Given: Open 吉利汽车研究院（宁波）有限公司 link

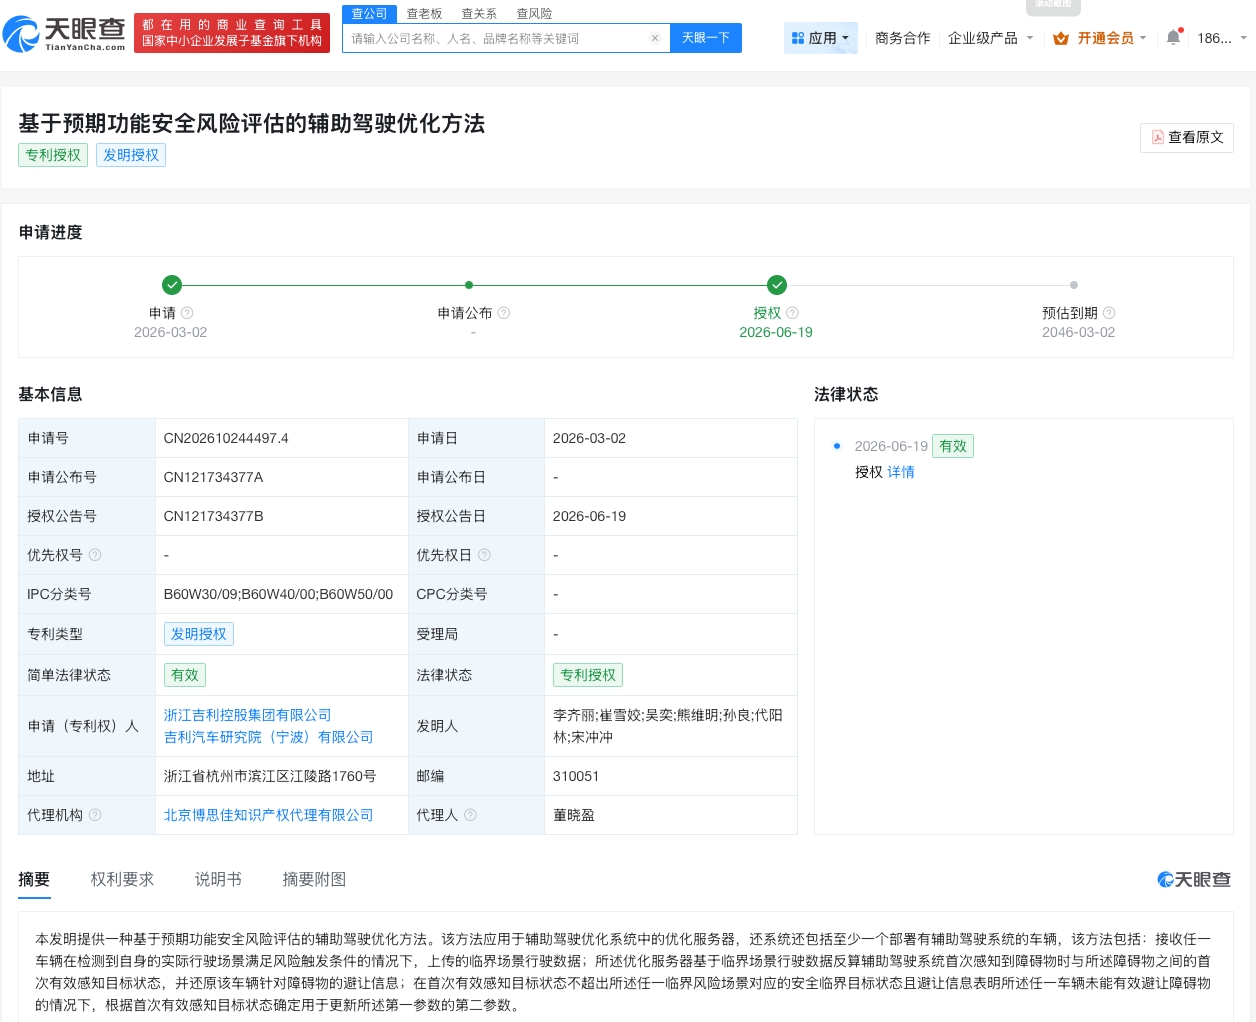Looking at the screenshot, I should pyautogui.click(x=268, y=737).
